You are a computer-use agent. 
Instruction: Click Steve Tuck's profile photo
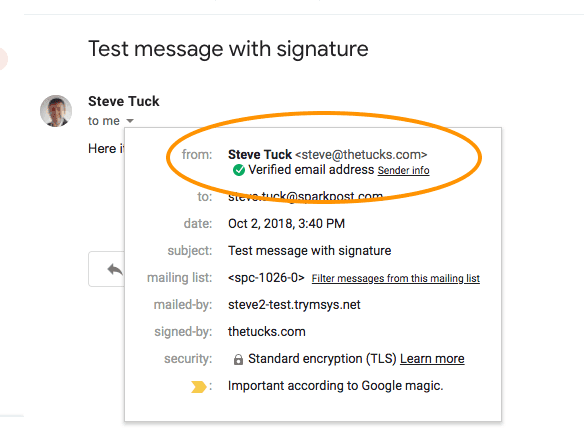coord(56,111)
